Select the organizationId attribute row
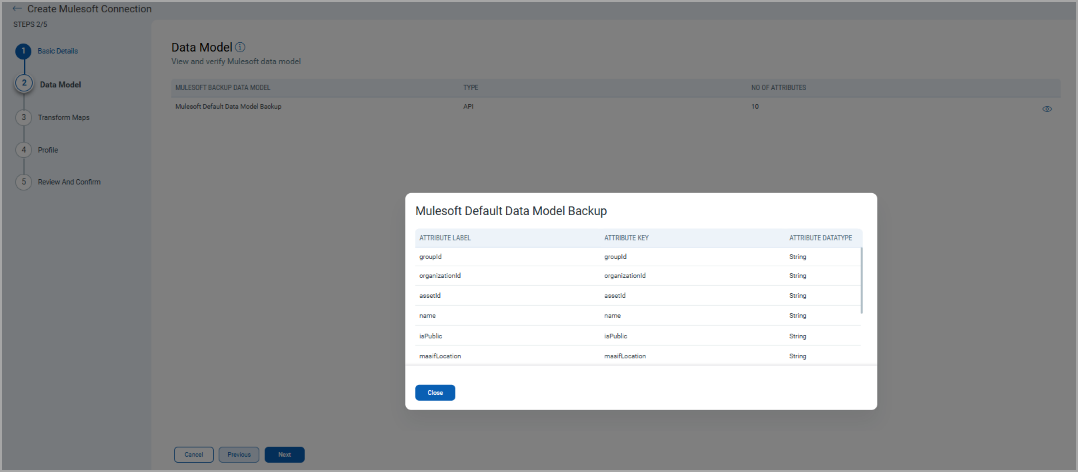Screen dimensions: 1078x472 point(636,276)
